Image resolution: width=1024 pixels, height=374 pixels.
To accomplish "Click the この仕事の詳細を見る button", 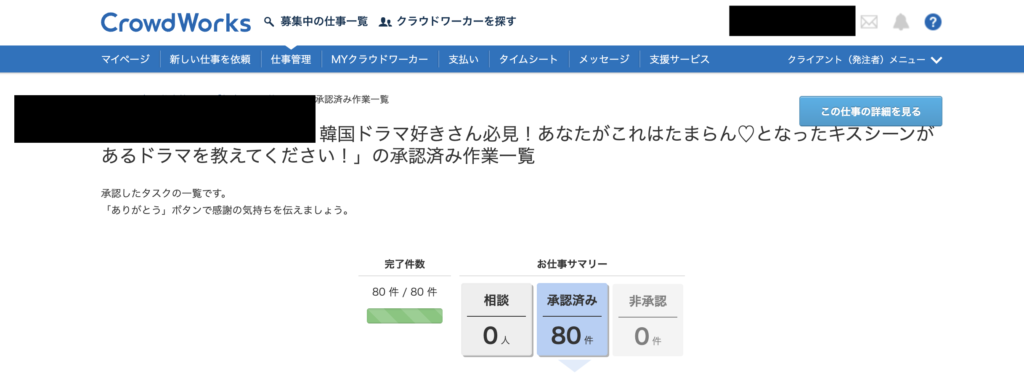I will click(x=871, y=112).
